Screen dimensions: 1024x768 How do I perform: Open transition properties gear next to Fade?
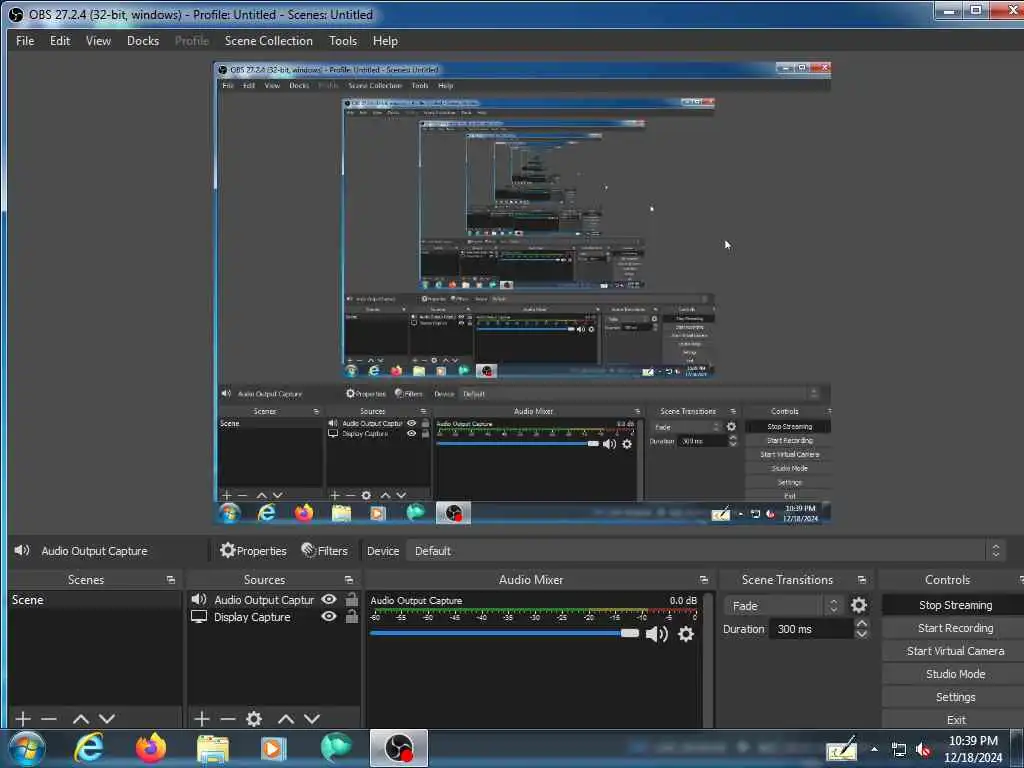[859, 605]
